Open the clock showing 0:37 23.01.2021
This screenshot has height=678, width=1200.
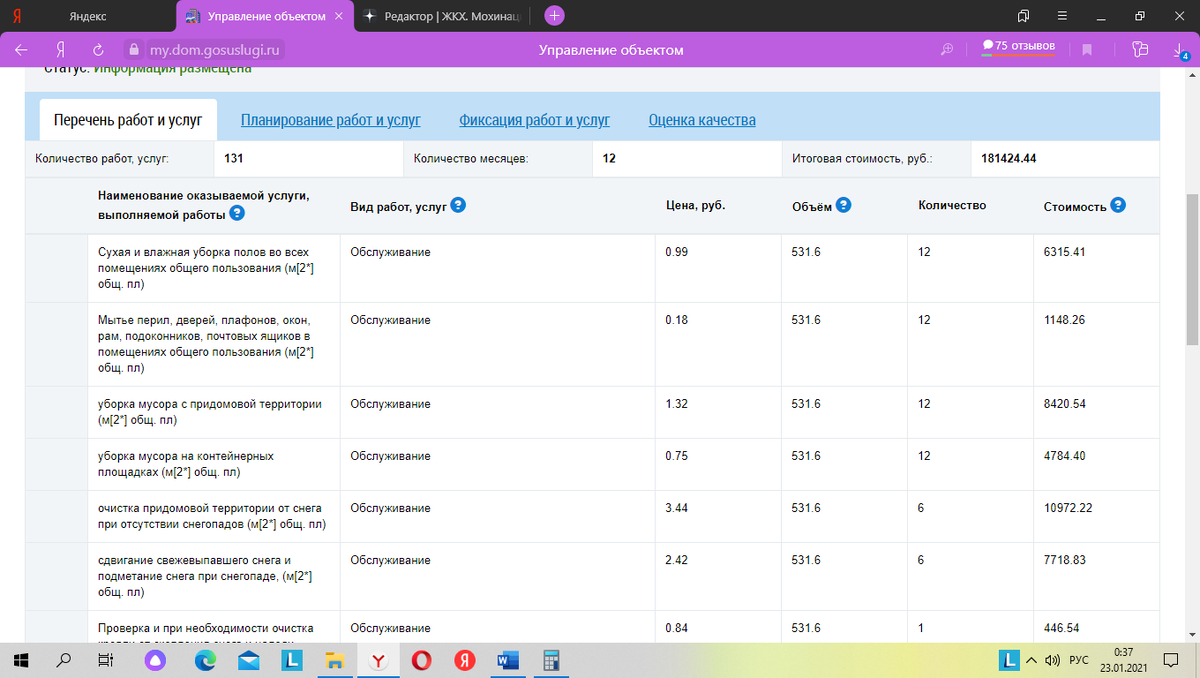[x=1125, y=660]
